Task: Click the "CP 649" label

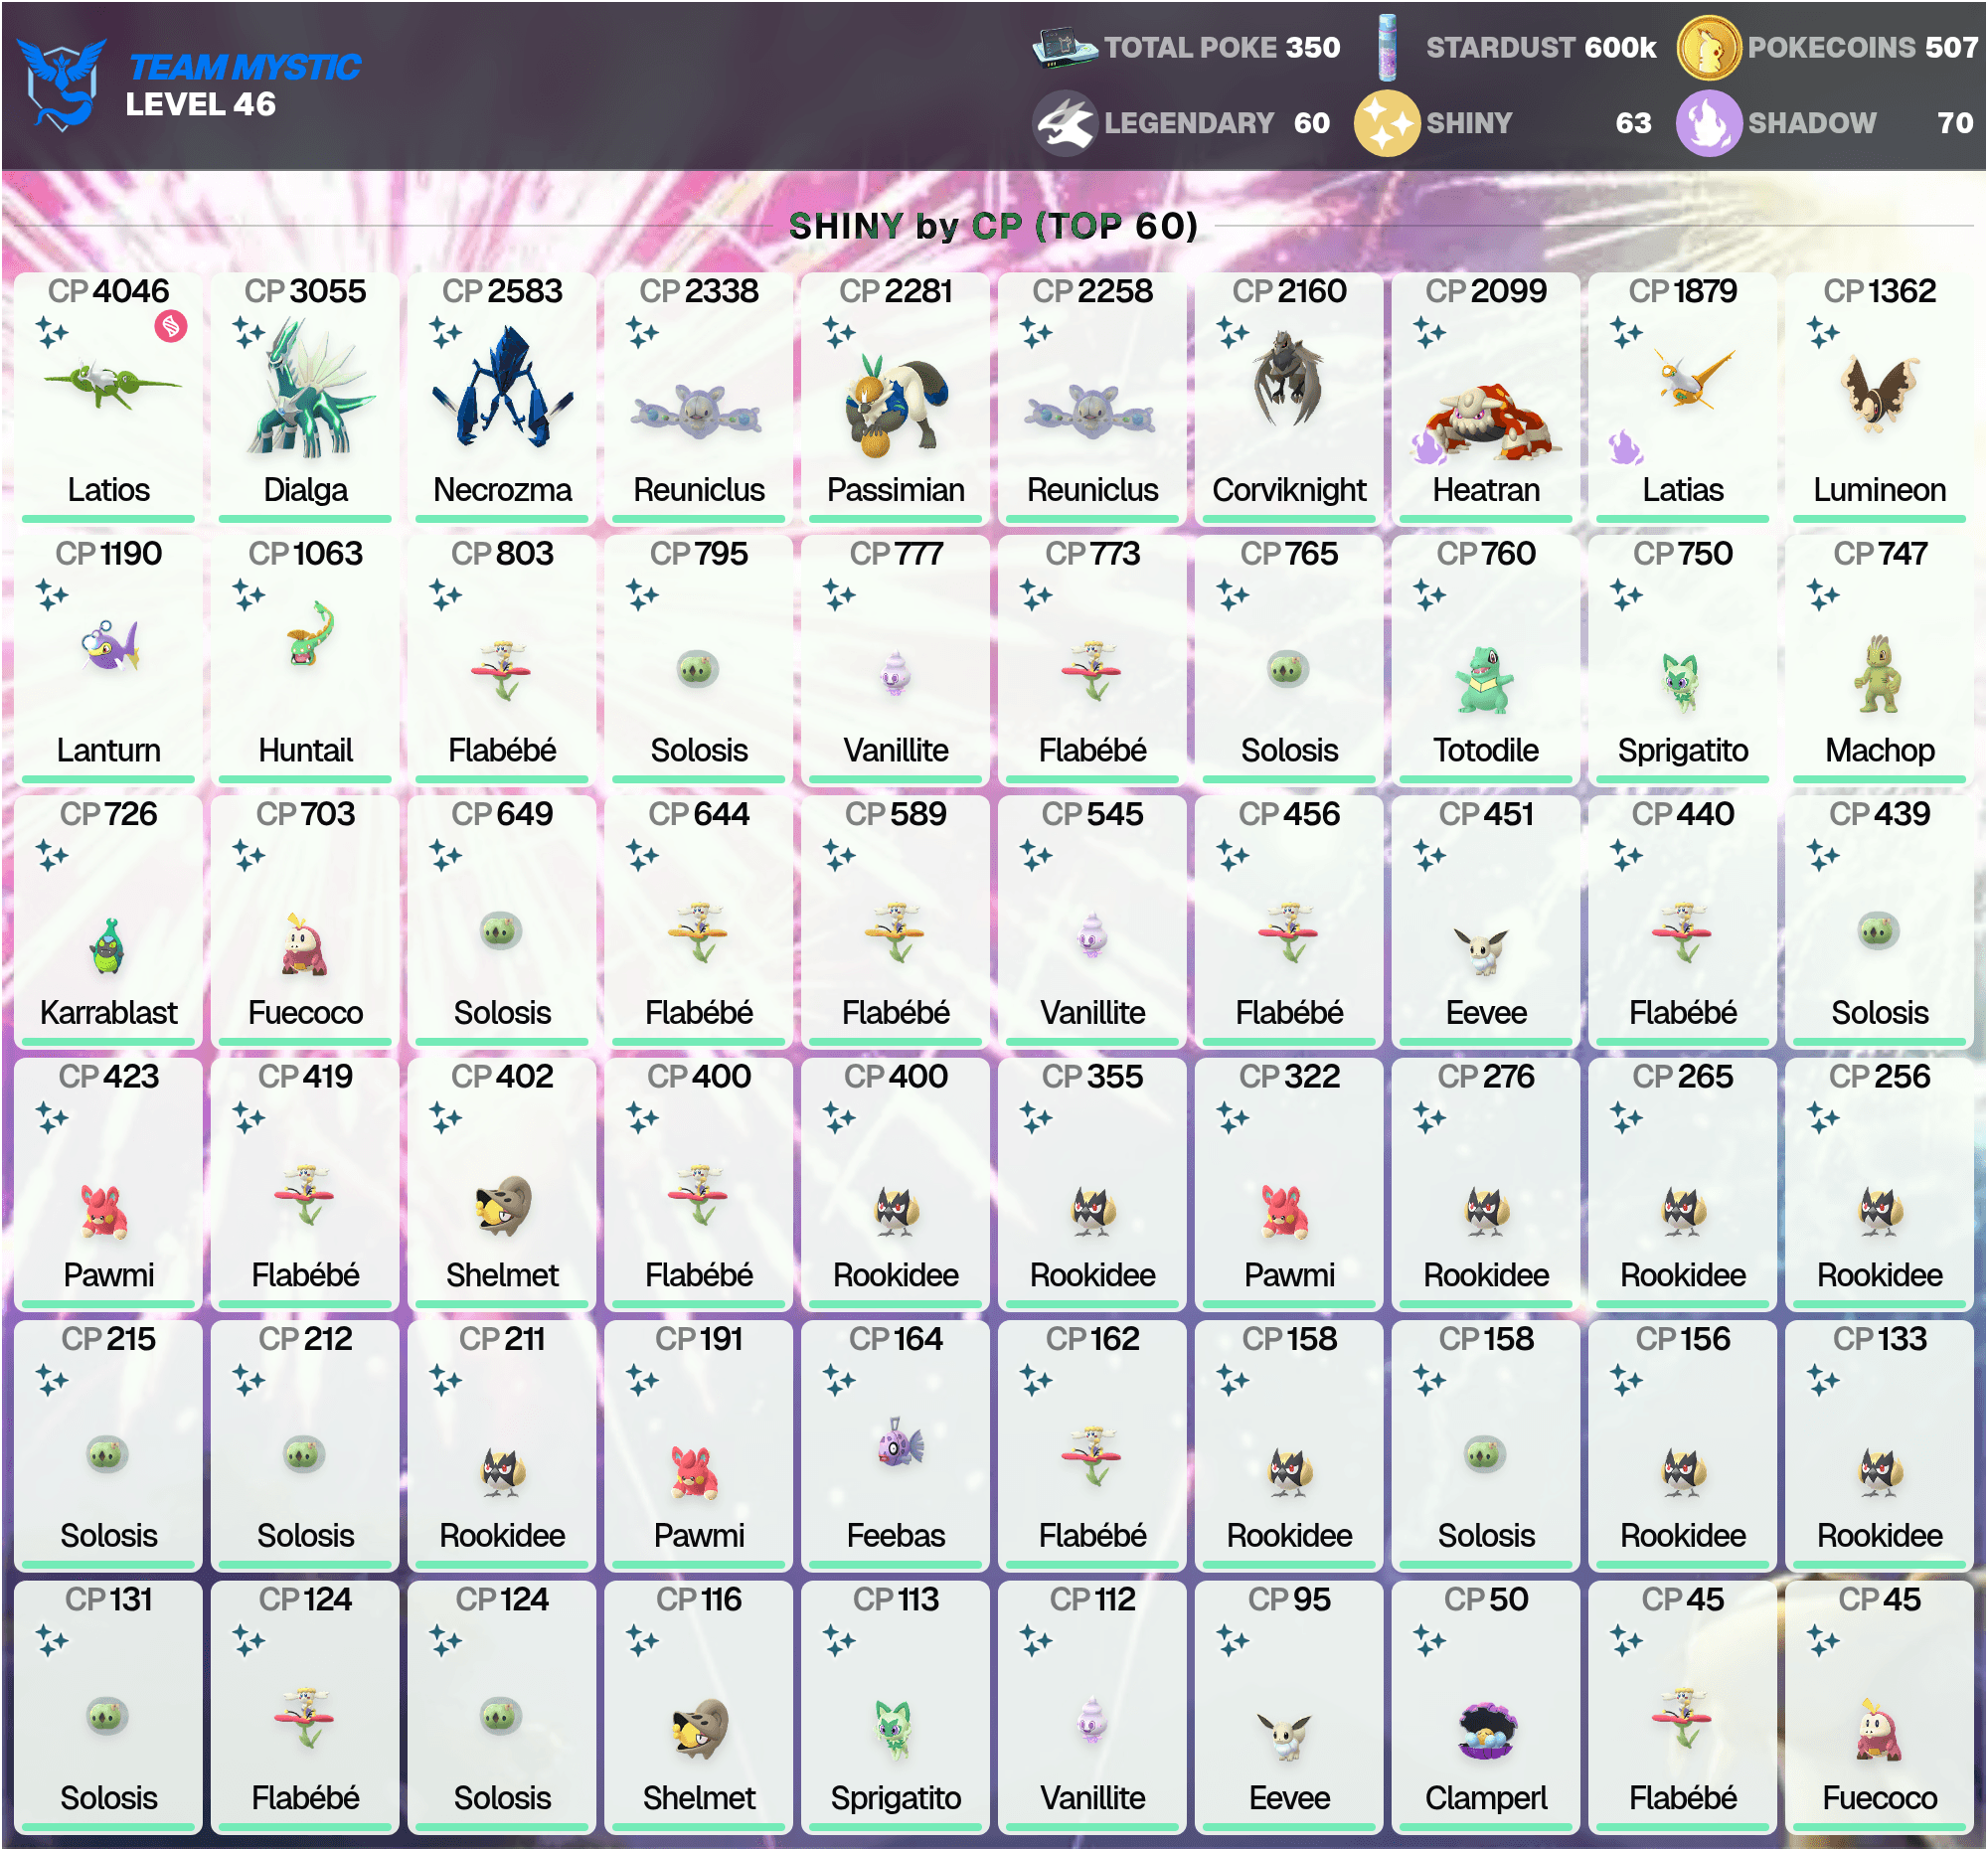Action: click(502, 814)
